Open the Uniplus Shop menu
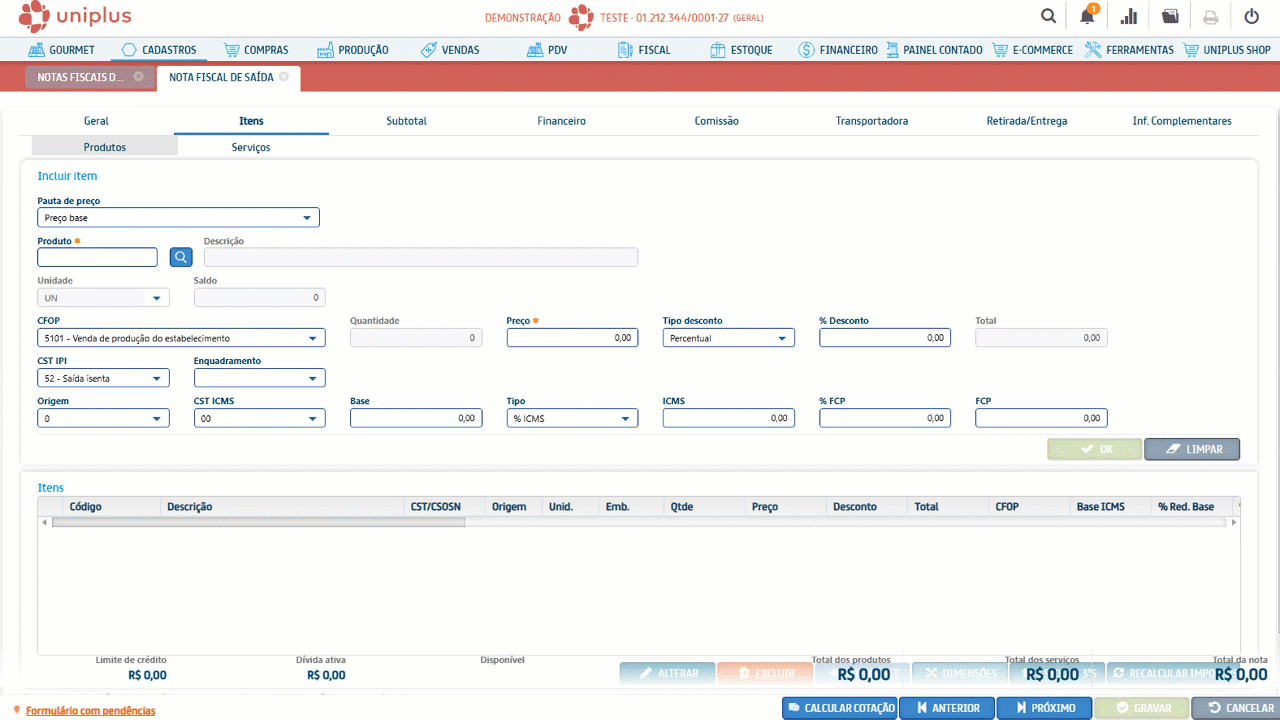Viewport: 1280px width, 720px height. (x=1226, y=49)
